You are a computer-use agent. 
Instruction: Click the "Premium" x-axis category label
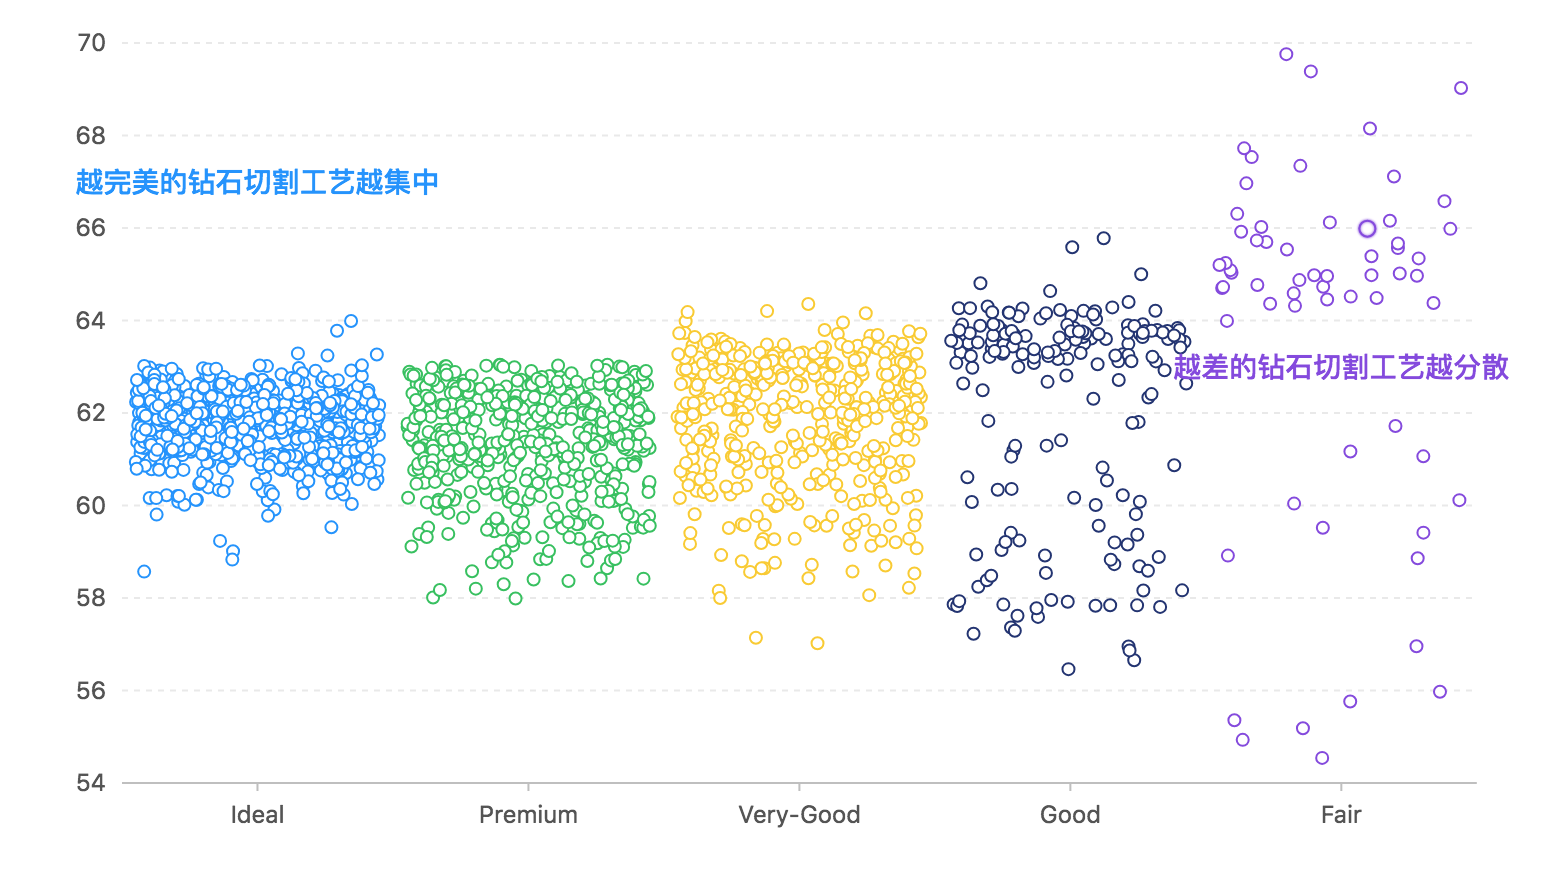(528, 815)
